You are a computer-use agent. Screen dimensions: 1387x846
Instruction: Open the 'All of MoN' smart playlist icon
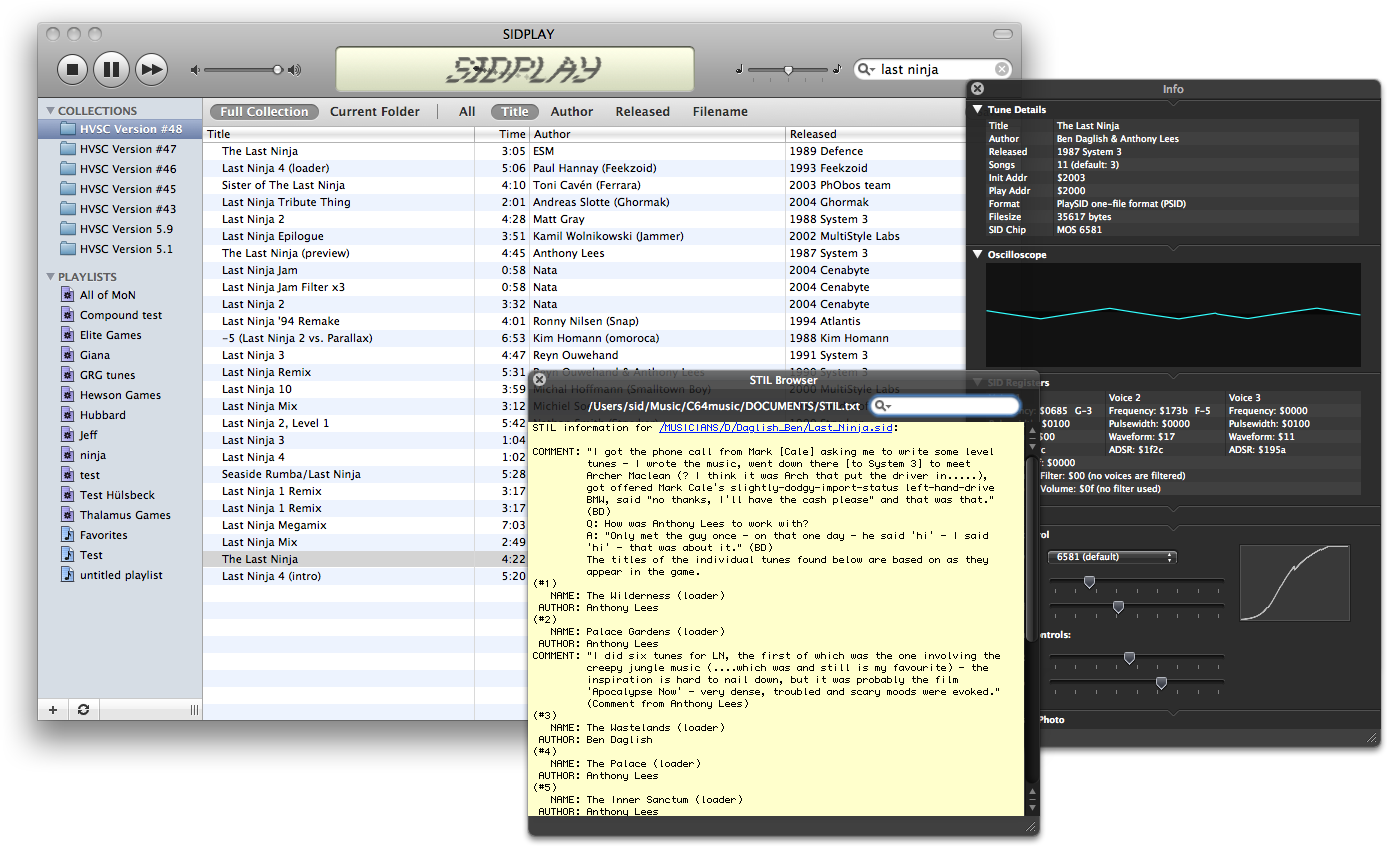pyautogui.click(x=68, y=295)
